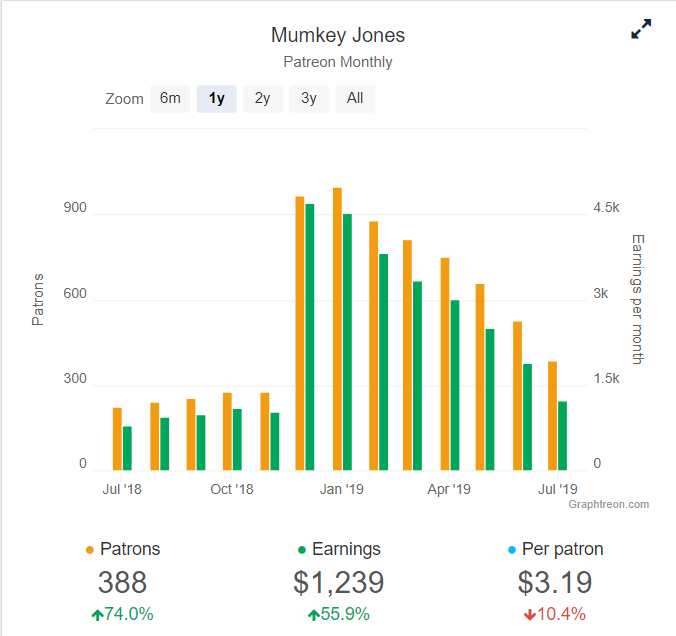676x636 pixels.
Task: Click the Patrons y-axis title
Action: [38, 299]
